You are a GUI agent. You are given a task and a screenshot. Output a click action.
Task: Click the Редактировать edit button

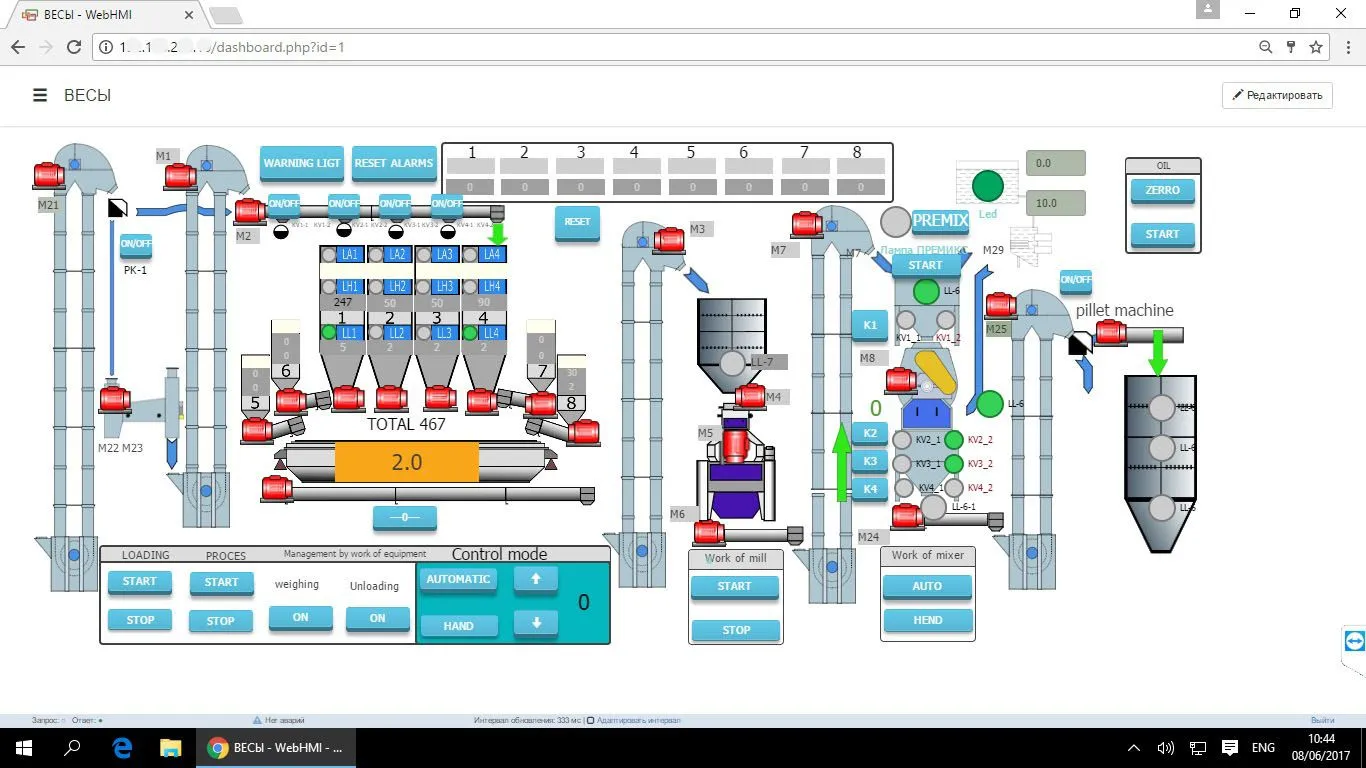pos(1277,95)
